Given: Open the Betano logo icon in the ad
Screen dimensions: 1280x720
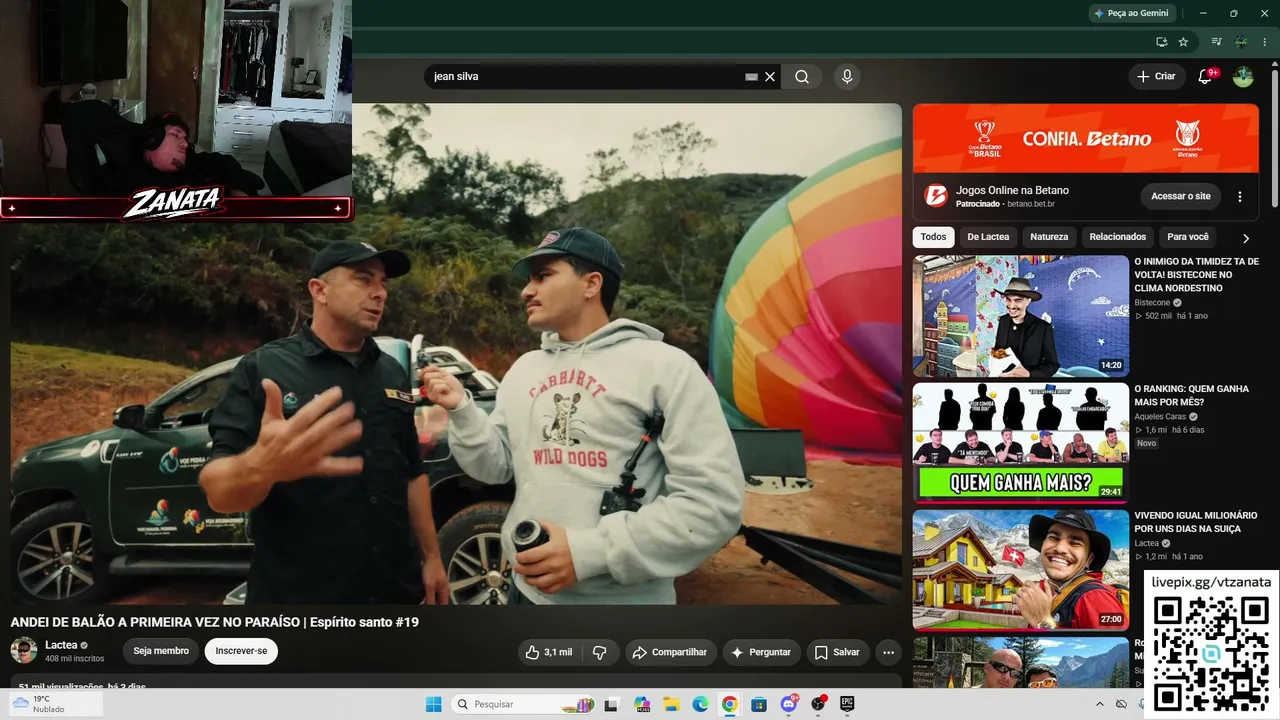Looking at the screenshot, I should pos(935,196).
